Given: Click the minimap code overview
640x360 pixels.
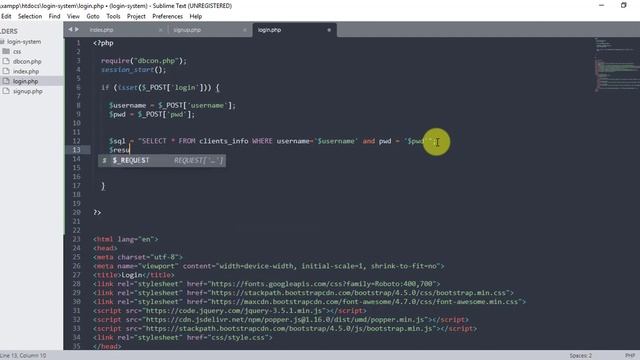Looking at the screenshot, I should (x=616, y=64).
